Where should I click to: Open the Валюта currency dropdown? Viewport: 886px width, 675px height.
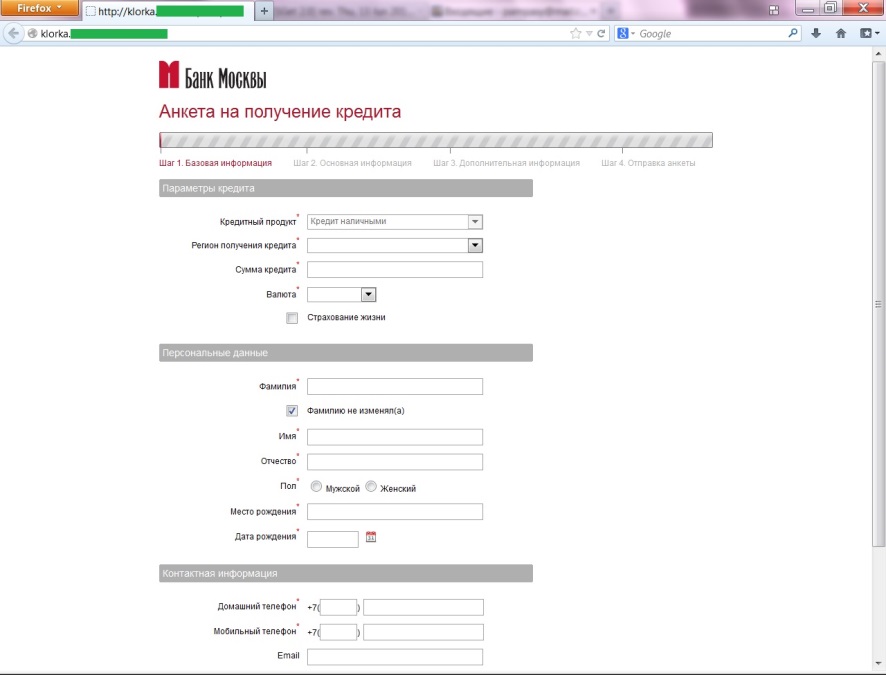pyautogui.click(x=341, y=294)
